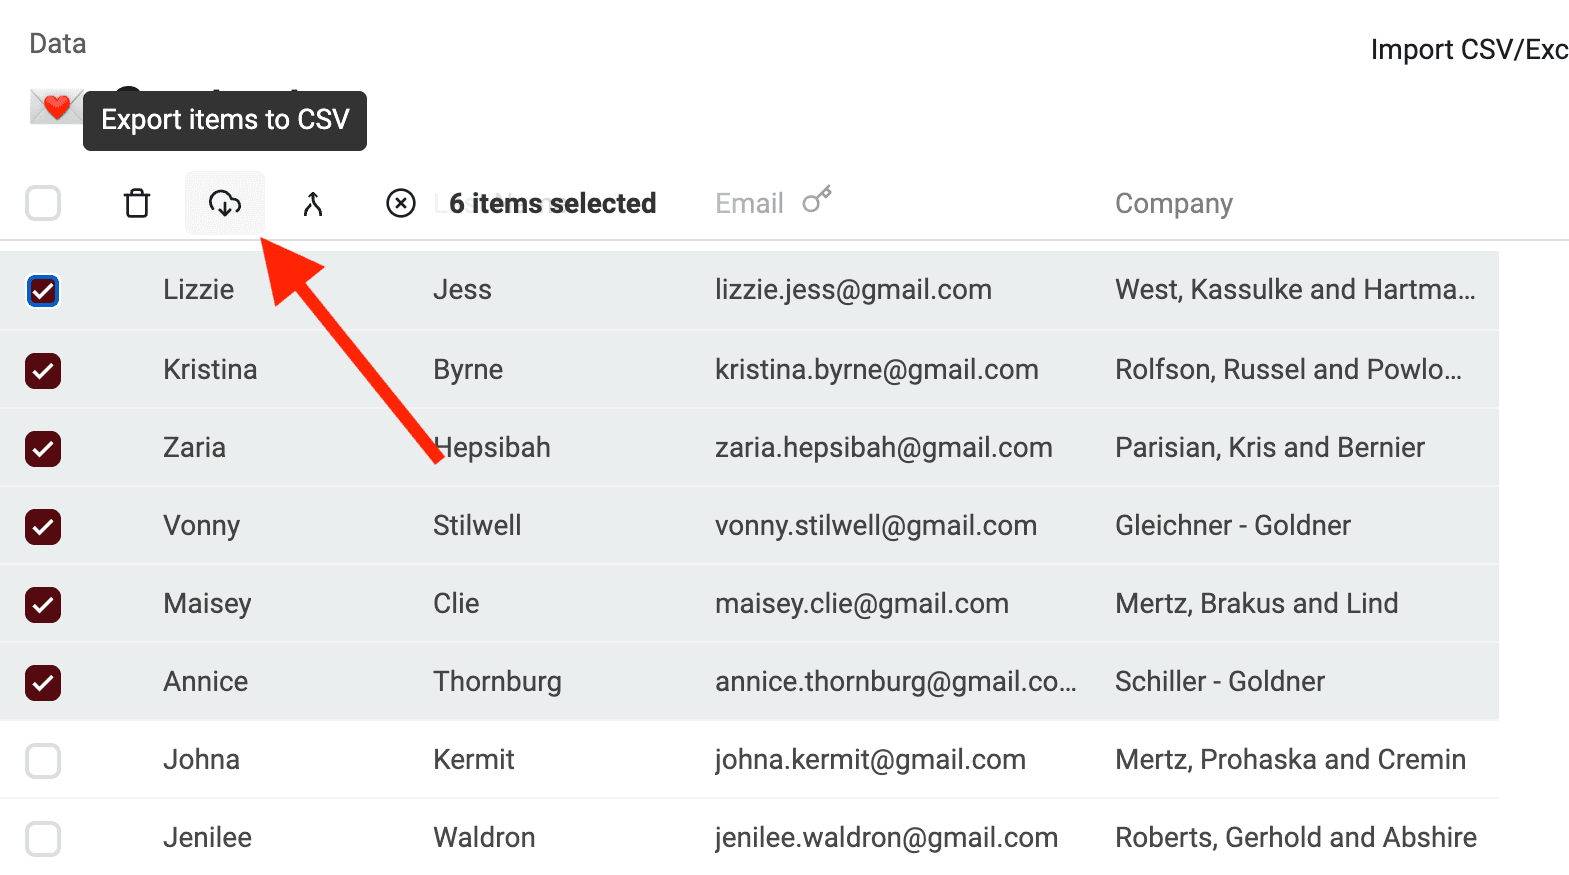
Task: Select the Jenilee Waldron row checkbox
Action: click(x=43, y=839)
